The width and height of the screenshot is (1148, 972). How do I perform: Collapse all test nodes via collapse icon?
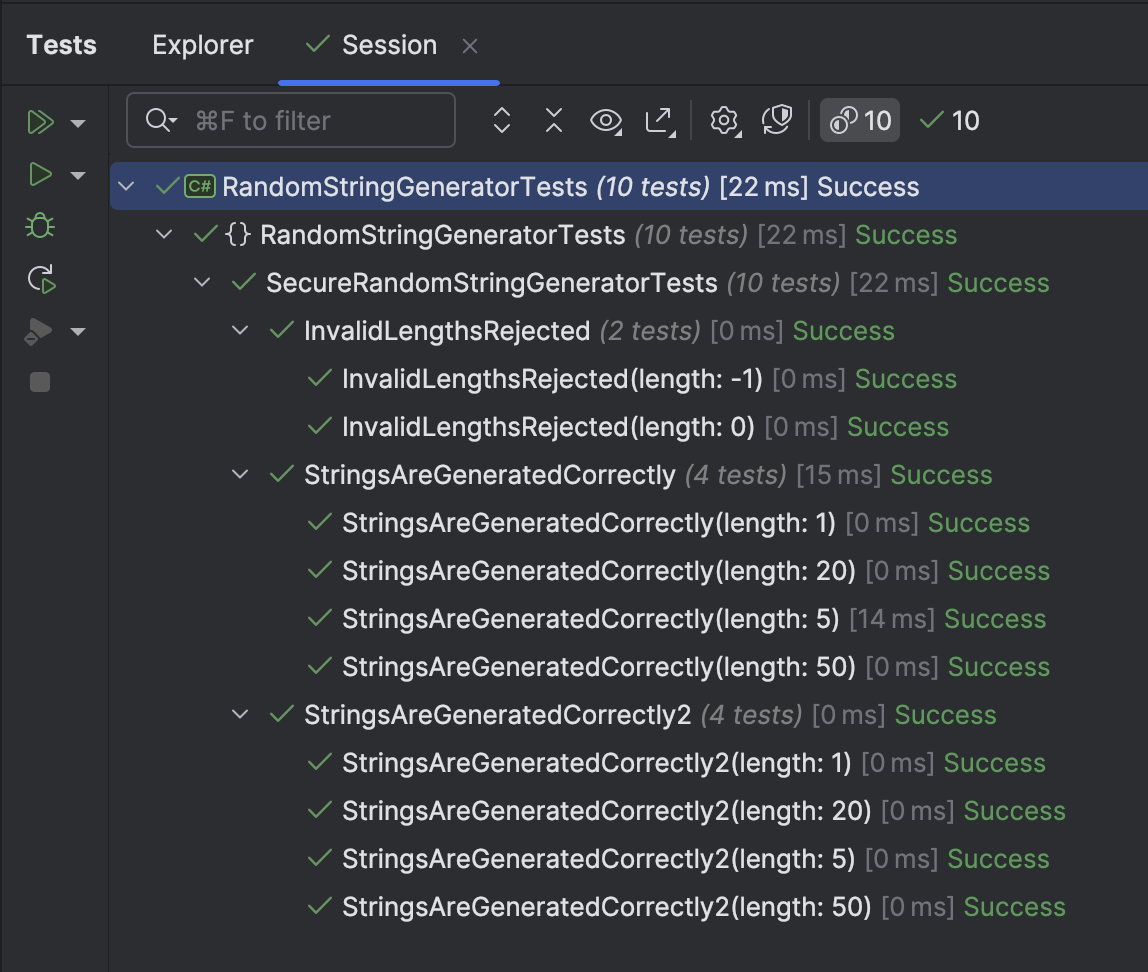coord(553,120)
